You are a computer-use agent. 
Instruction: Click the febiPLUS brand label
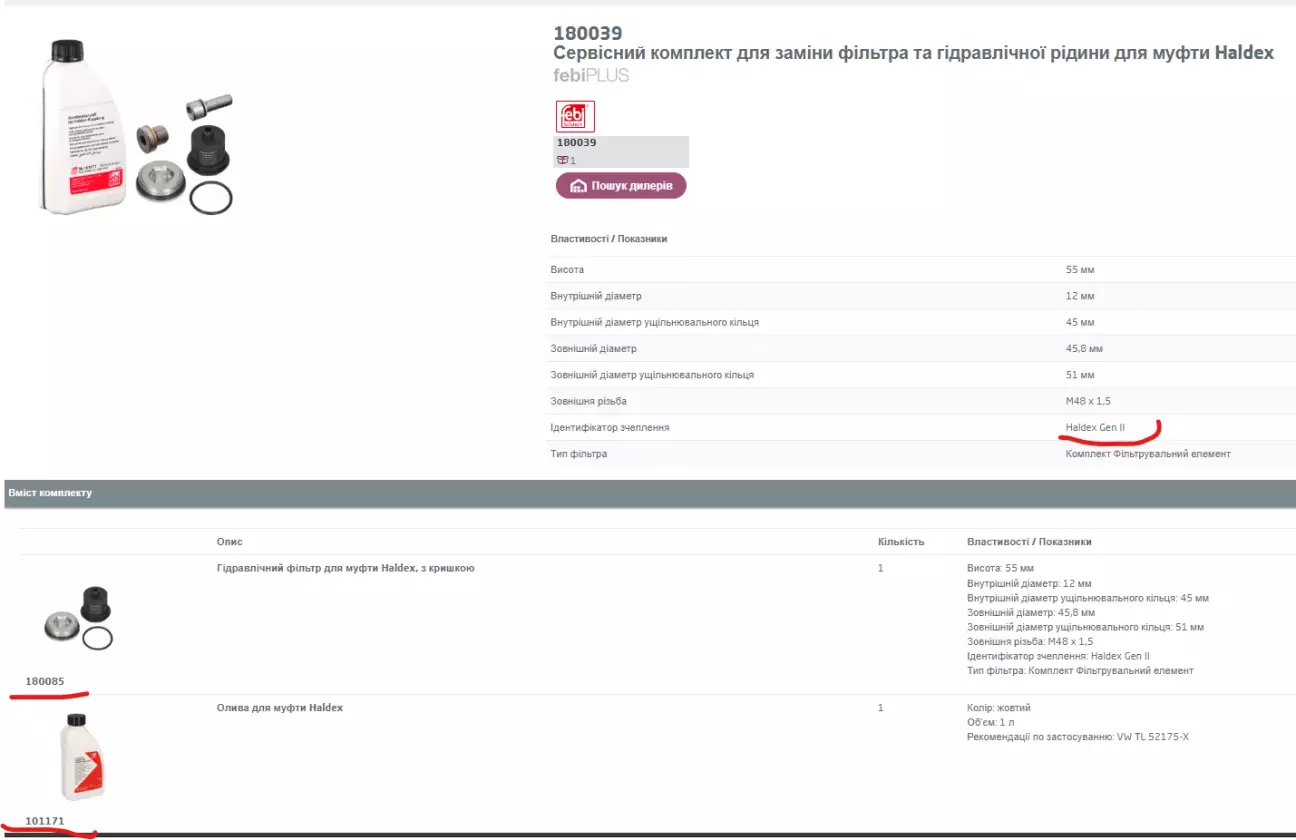(591, 75)
